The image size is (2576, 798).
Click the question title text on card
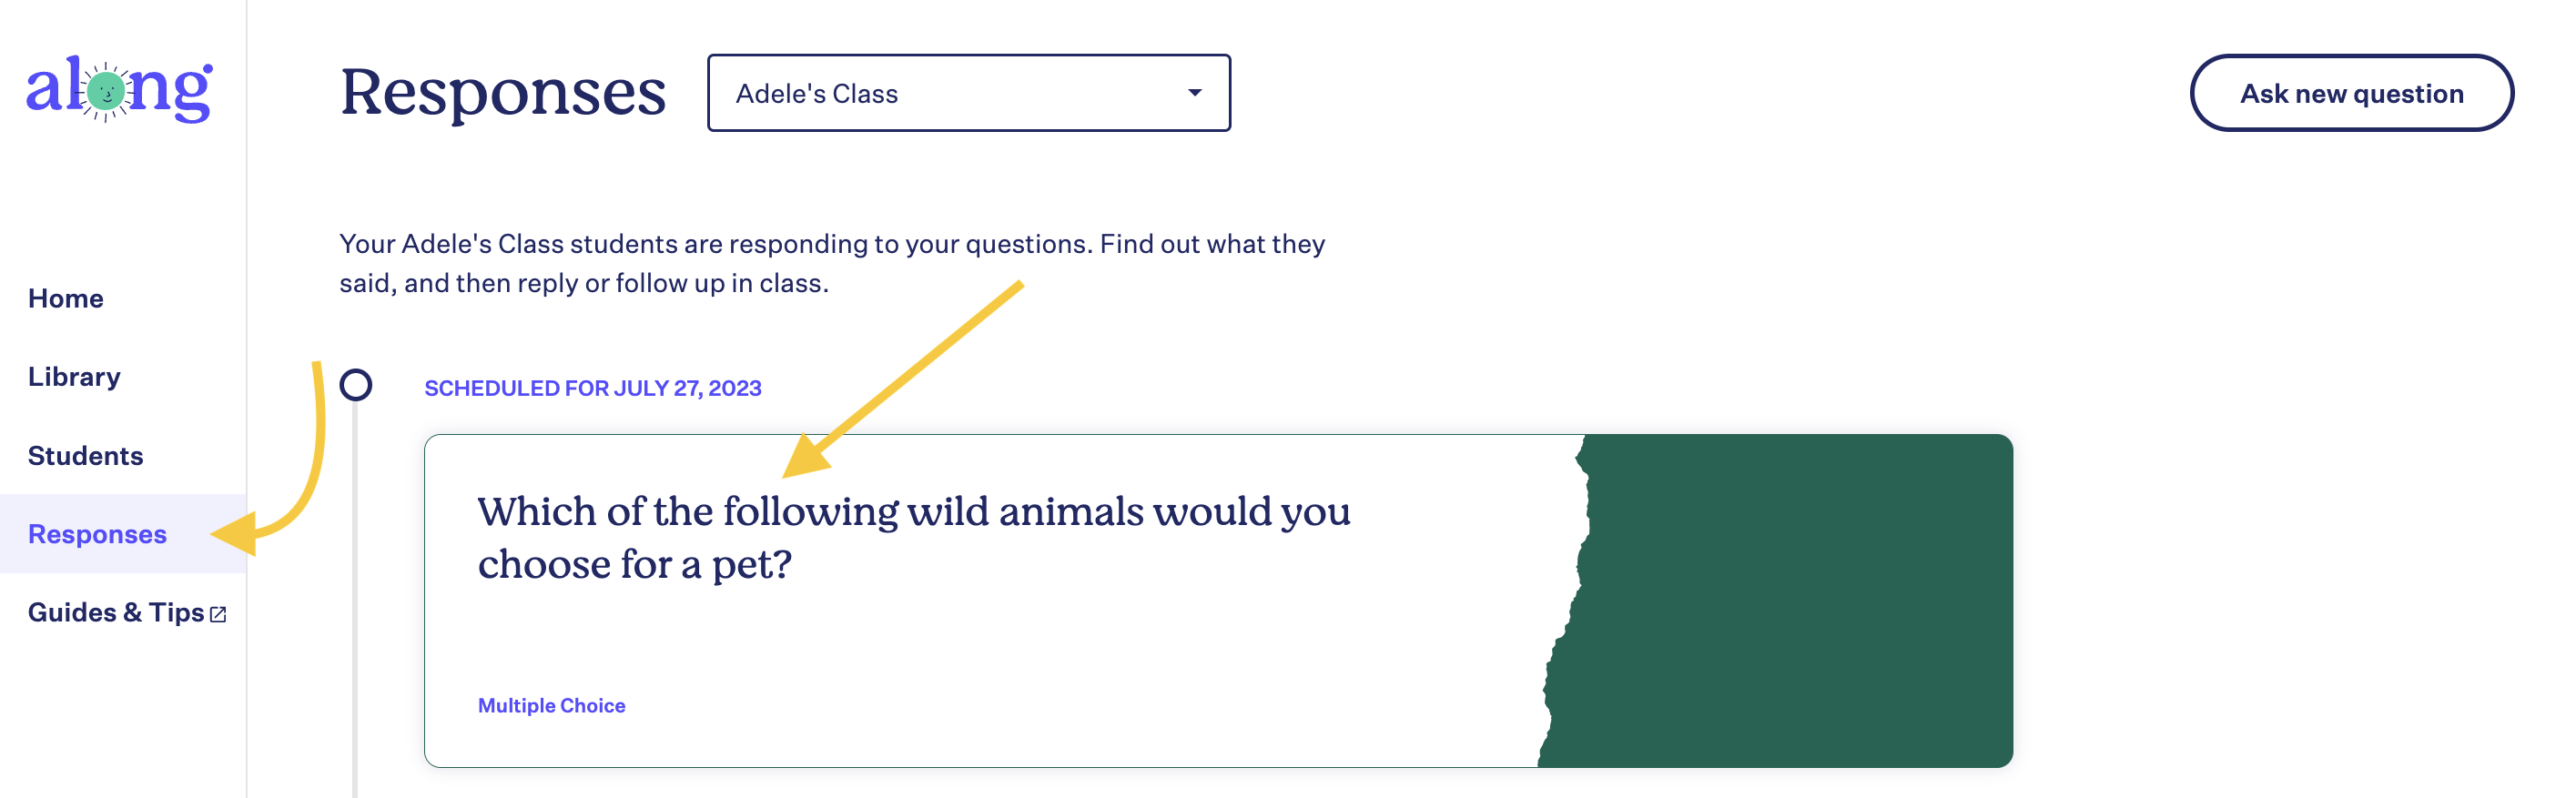click(913, 538)
